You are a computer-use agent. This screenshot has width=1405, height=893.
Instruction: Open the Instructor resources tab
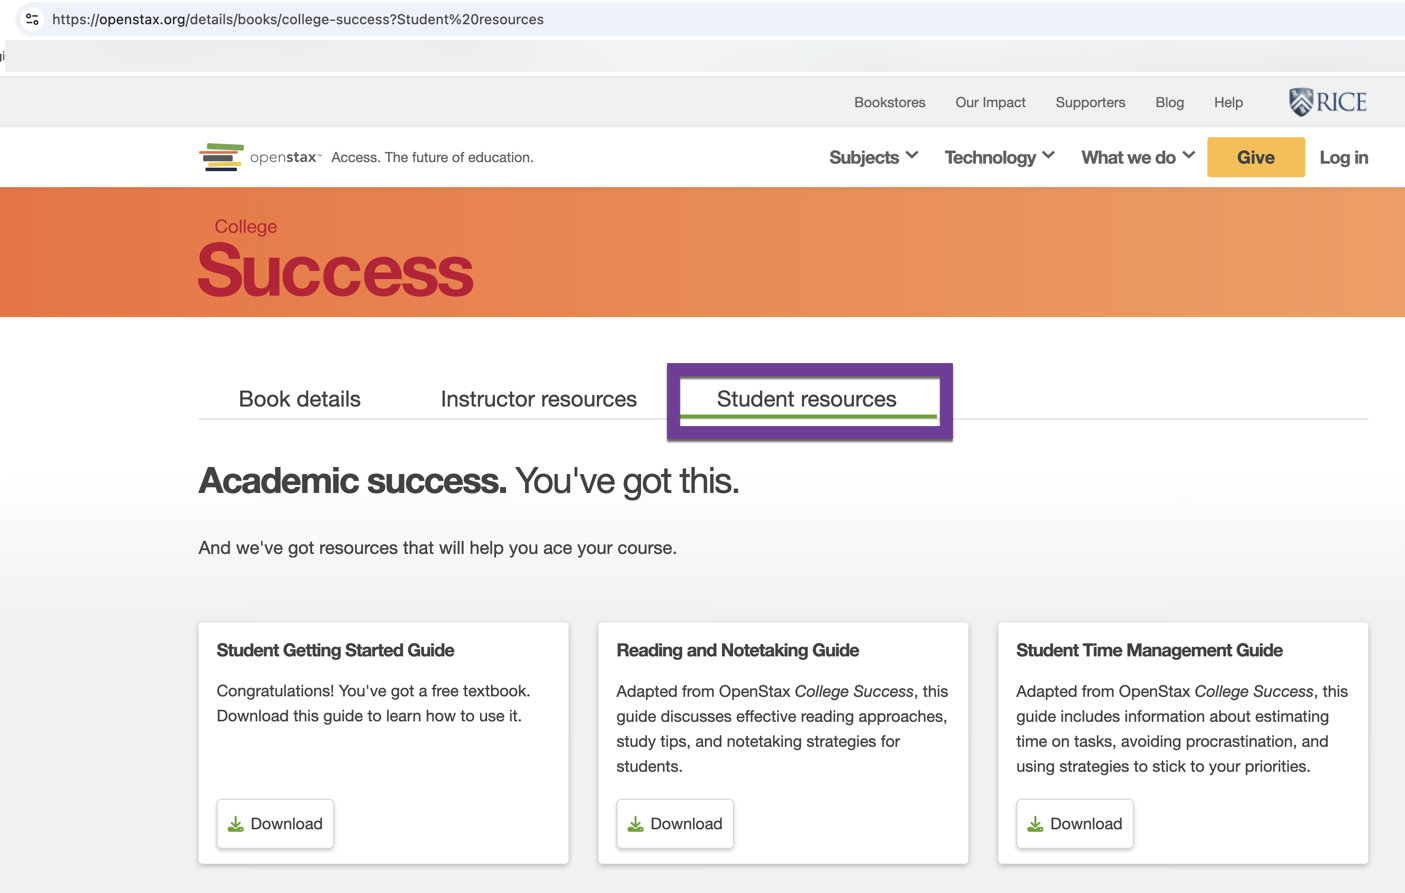click(x=538, y=398)
